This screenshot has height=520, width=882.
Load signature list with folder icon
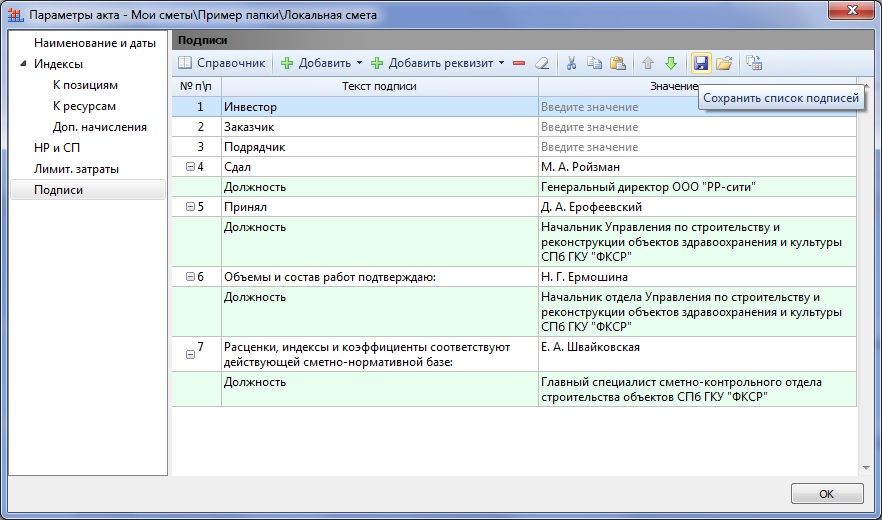(x=724, y=63)
